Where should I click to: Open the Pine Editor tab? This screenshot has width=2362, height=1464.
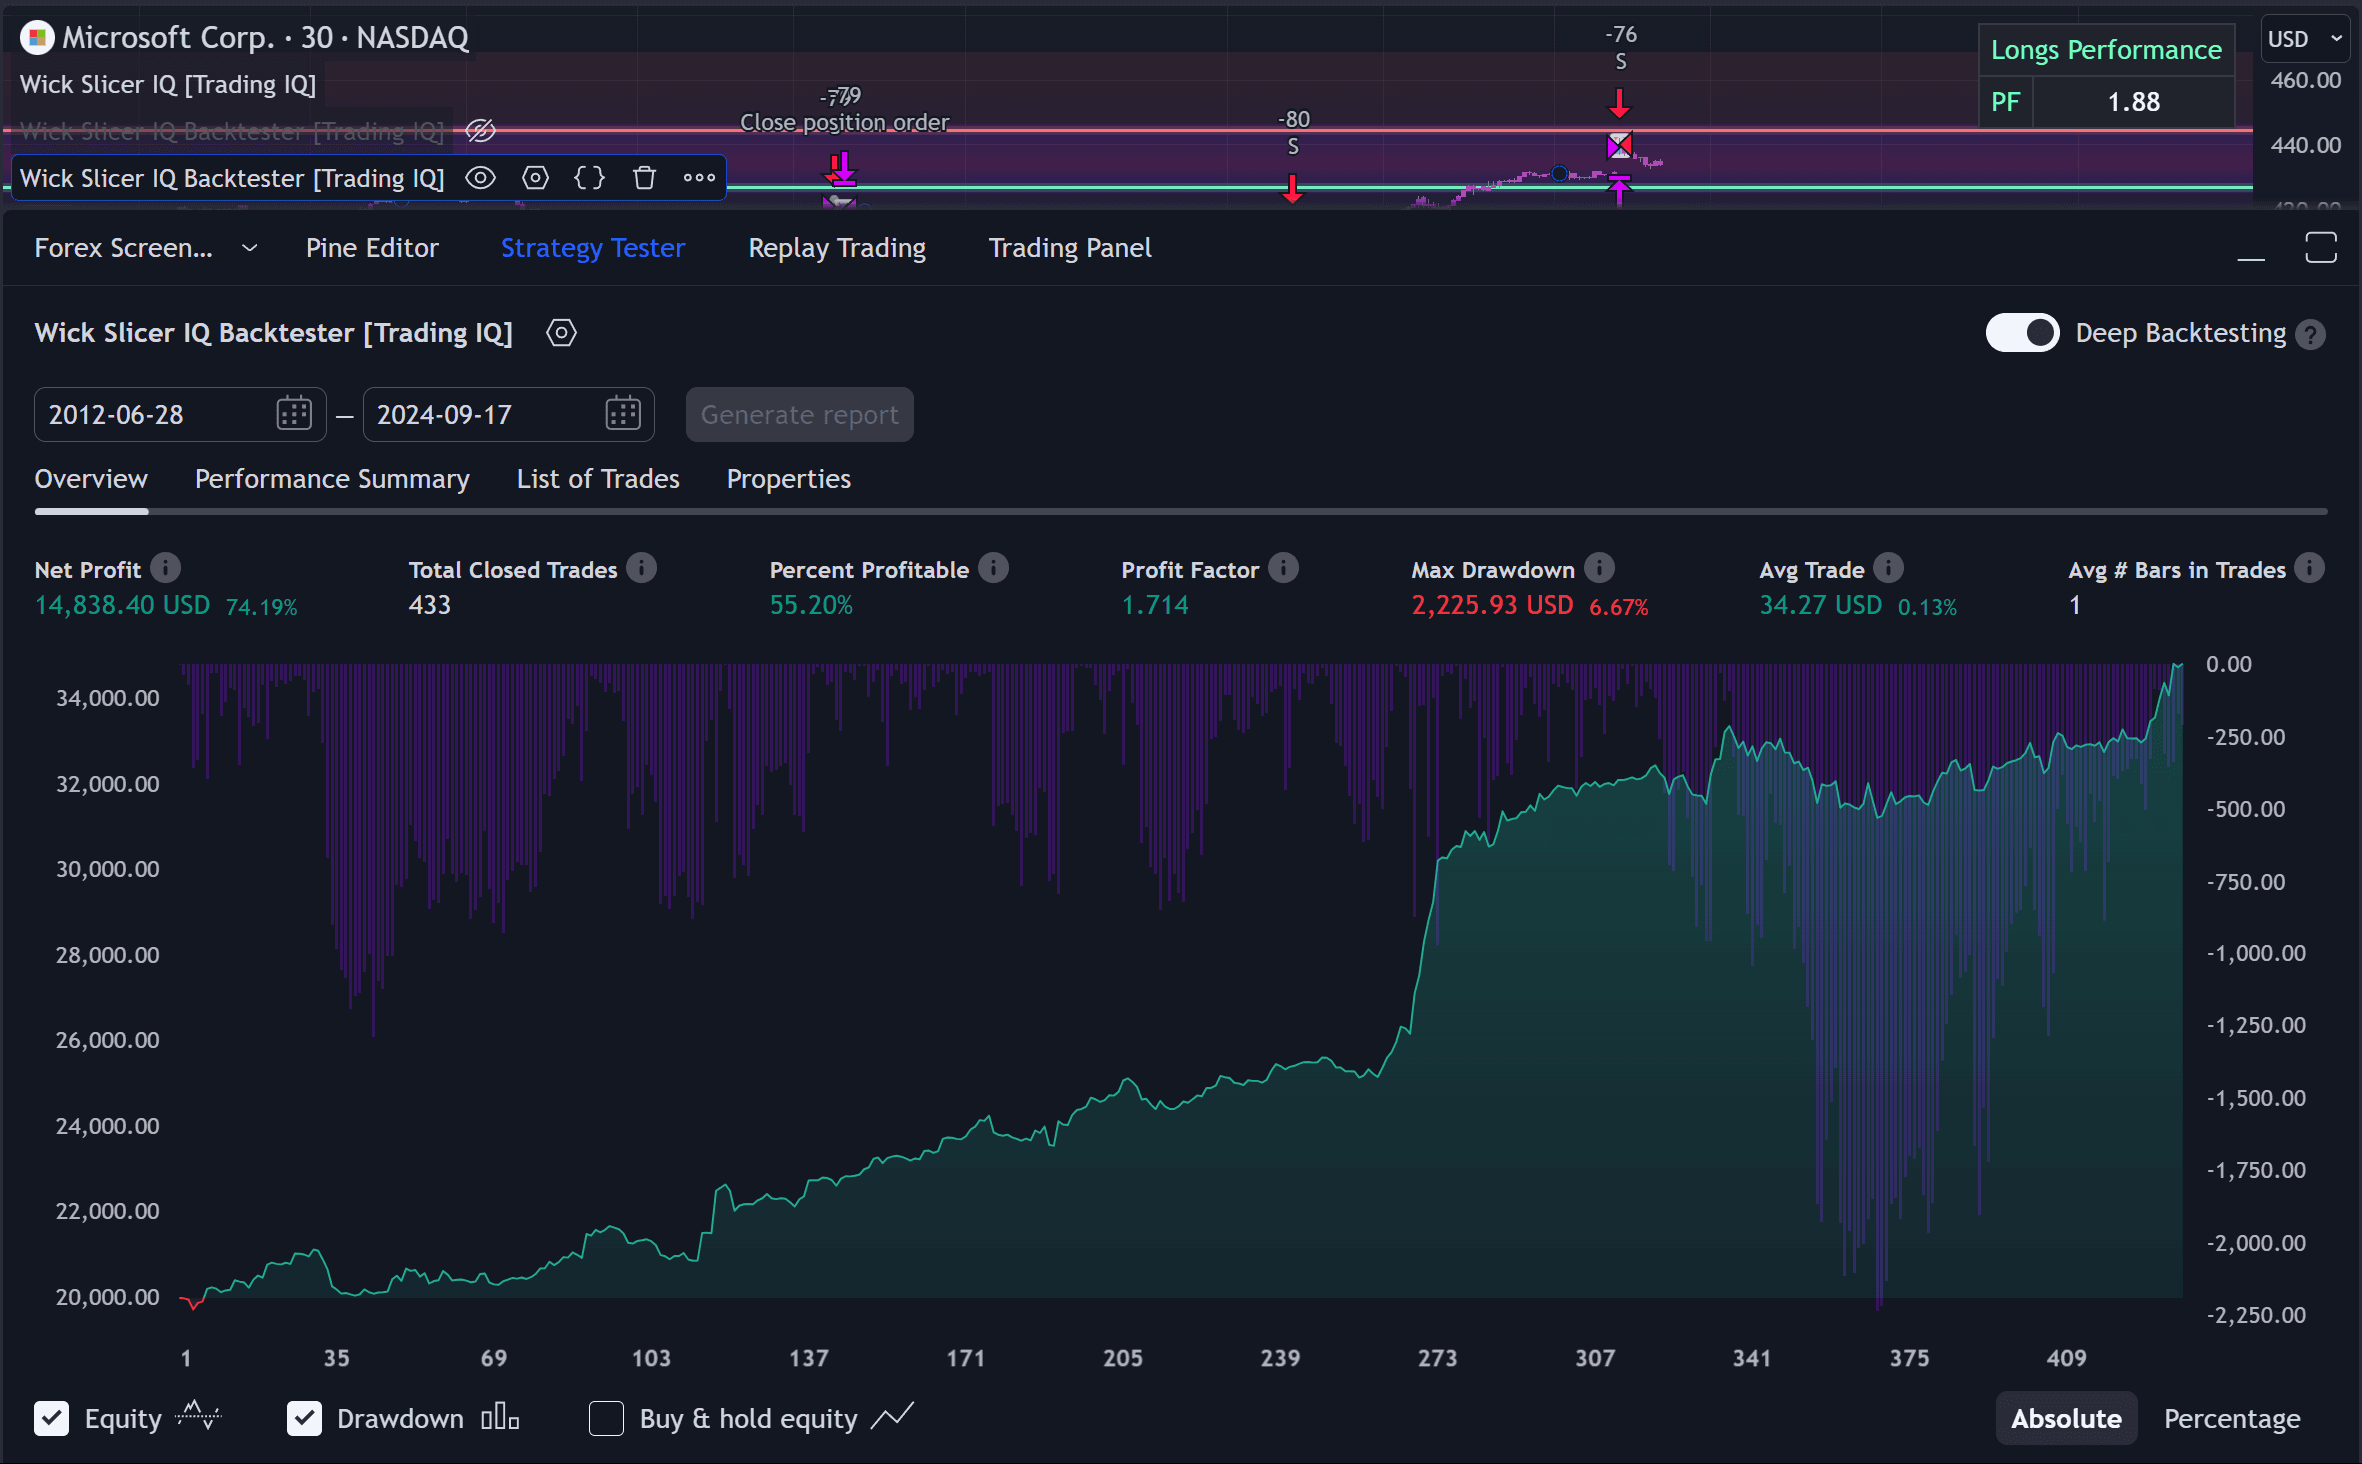click(372, 248)
